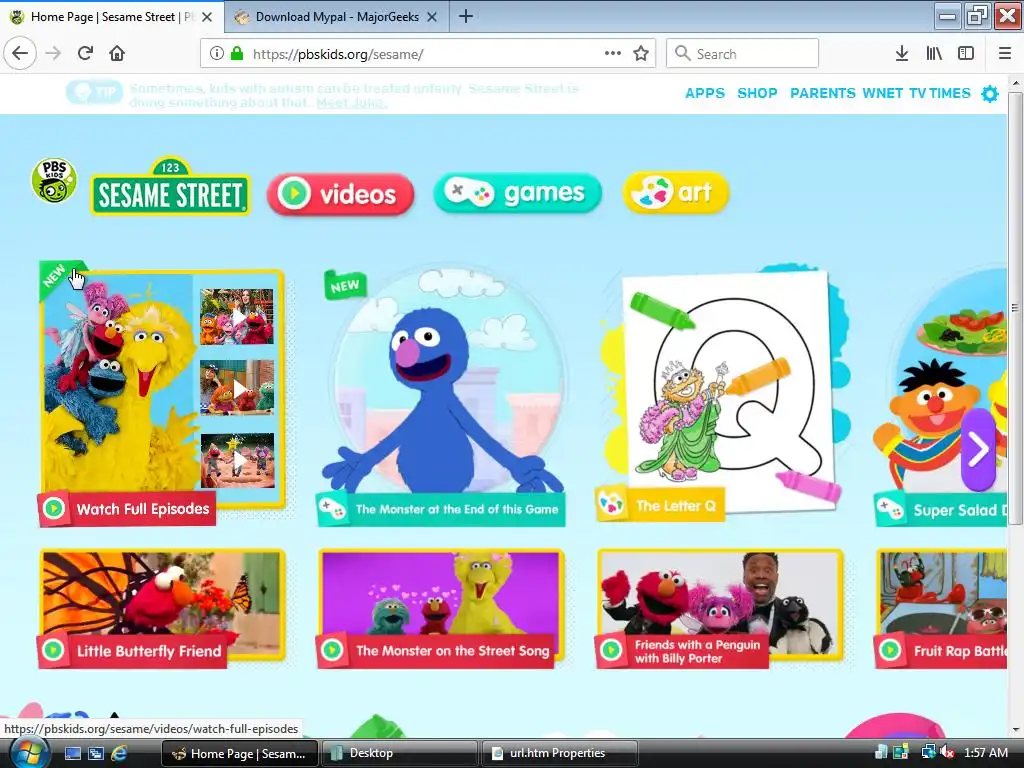Click the network tray icon
The width and height of the screenshot is (1024, 768).
click(x=928, y=752)
